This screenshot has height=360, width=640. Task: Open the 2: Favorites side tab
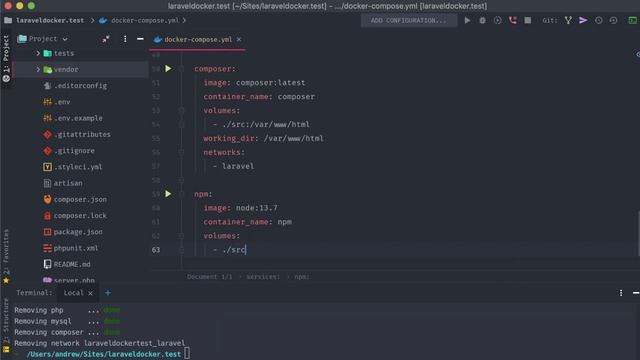6,256
